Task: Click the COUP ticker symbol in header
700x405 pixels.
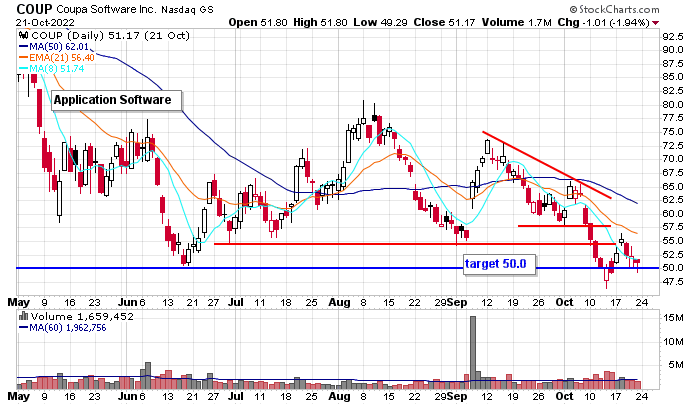Action: pos(34,8)
